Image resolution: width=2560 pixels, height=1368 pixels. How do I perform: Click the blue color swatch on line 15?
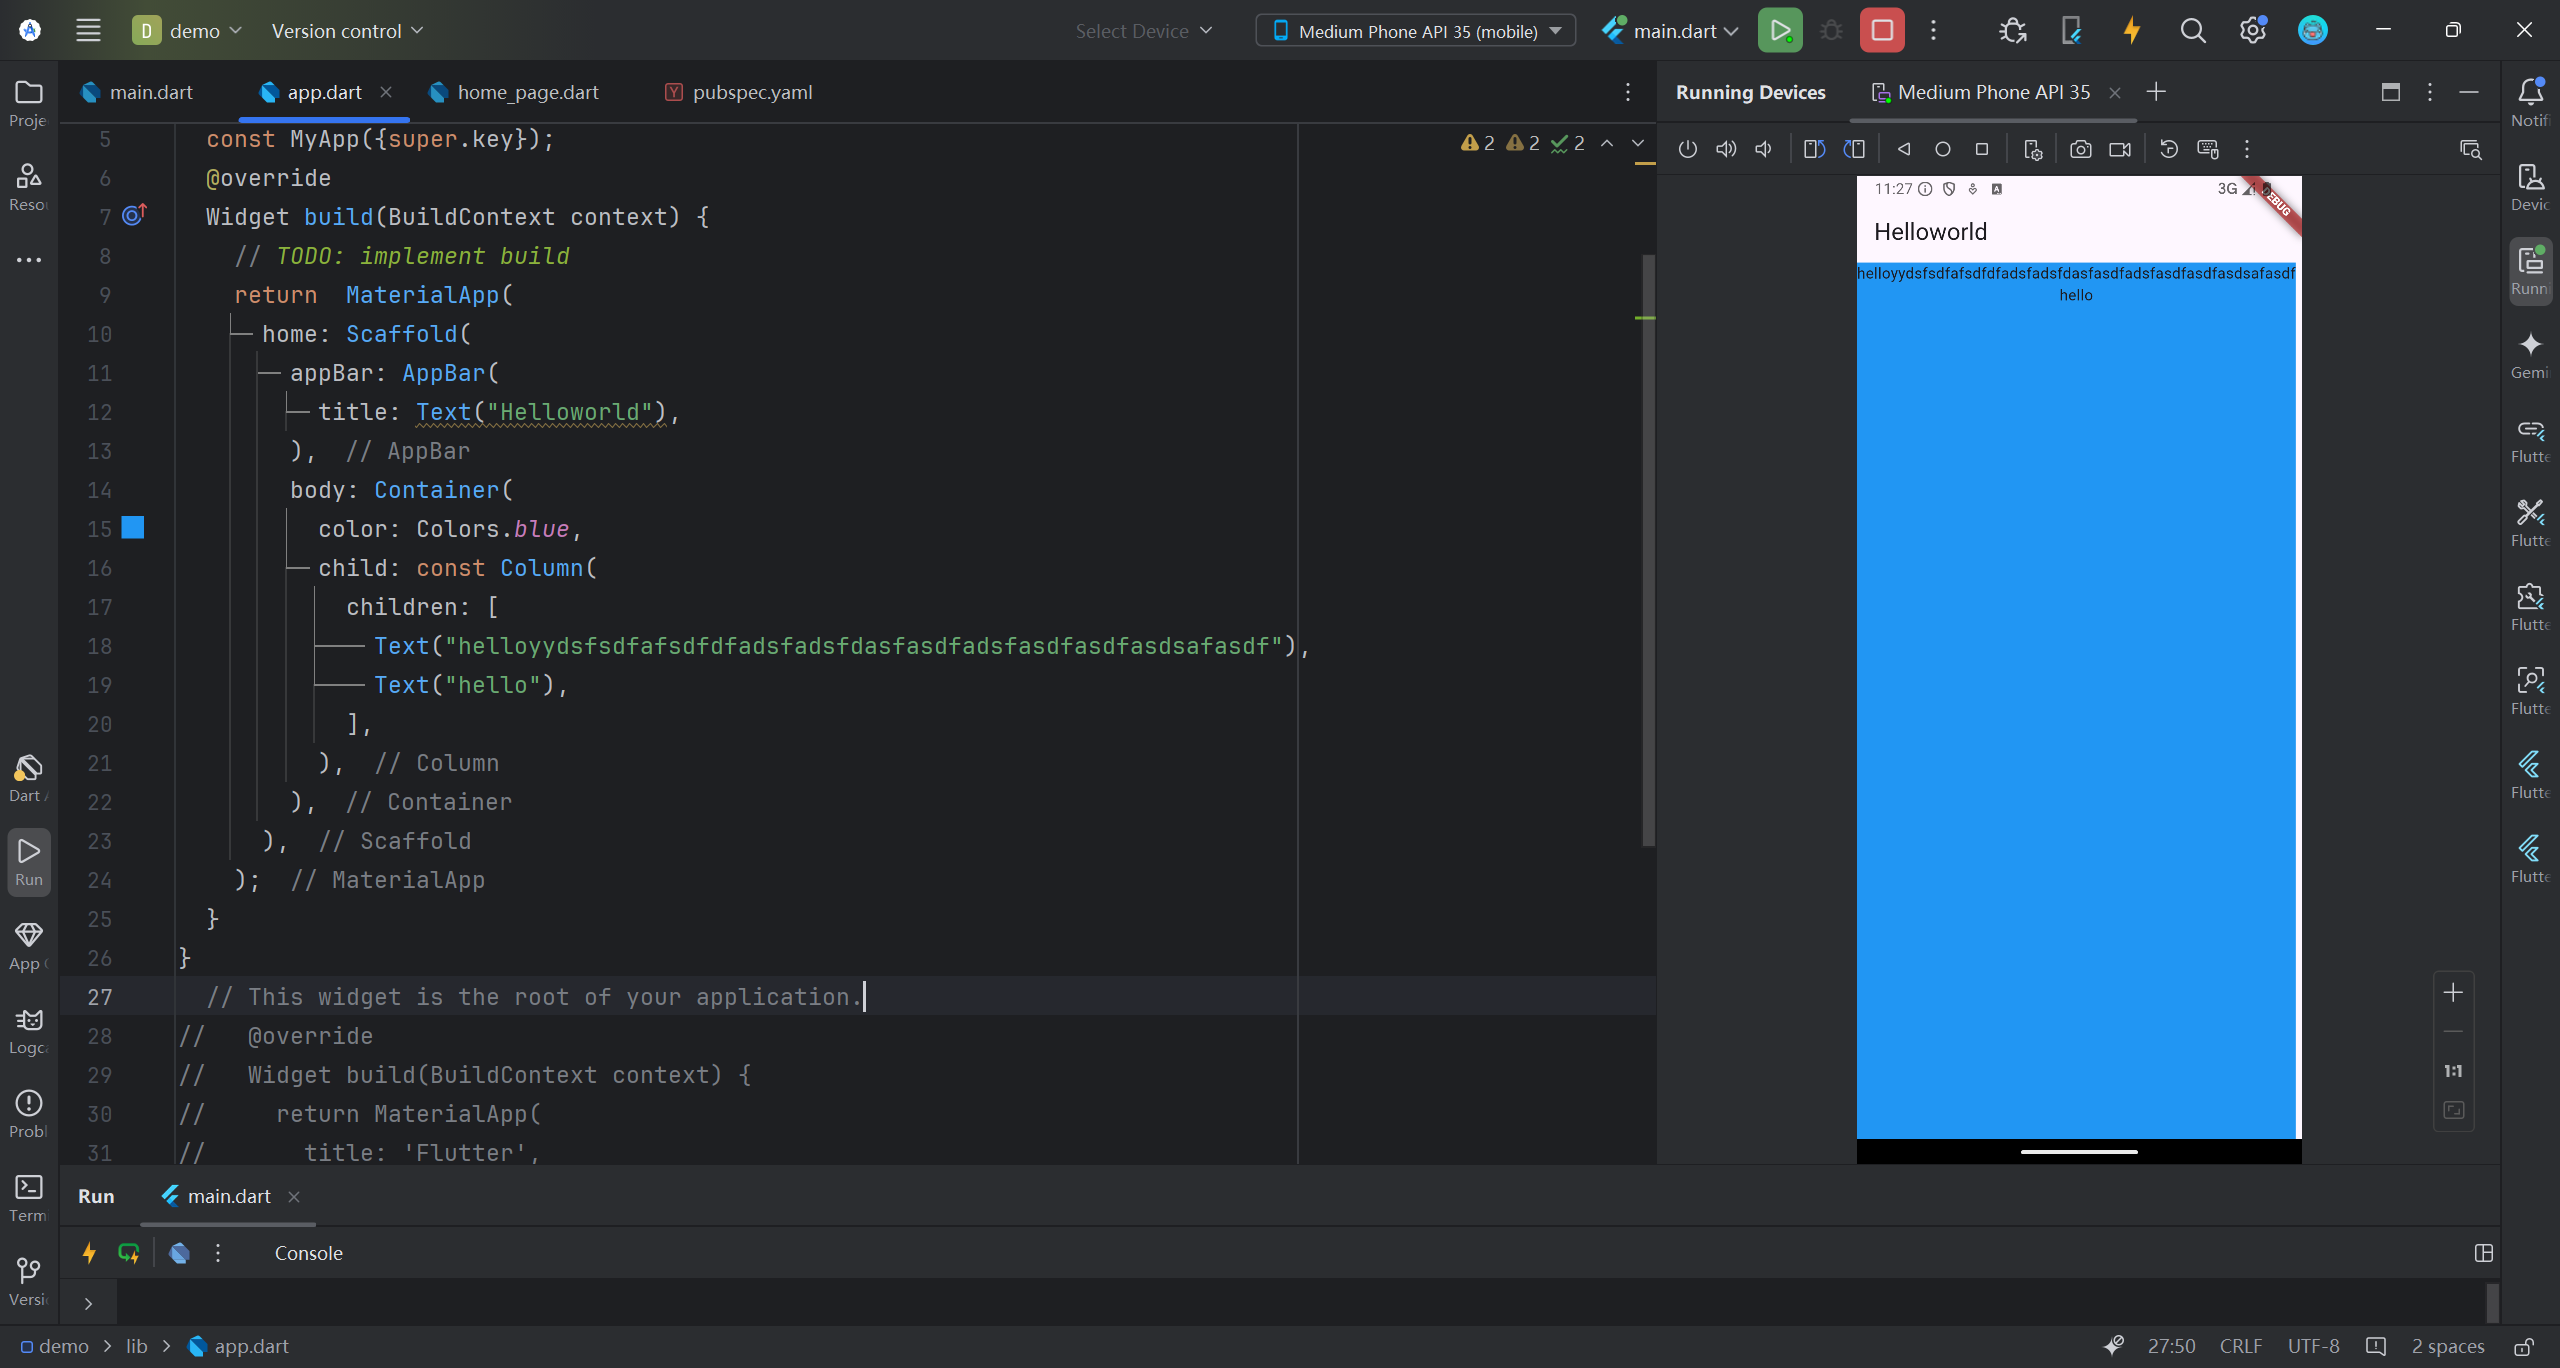click(x=133, y=528)
